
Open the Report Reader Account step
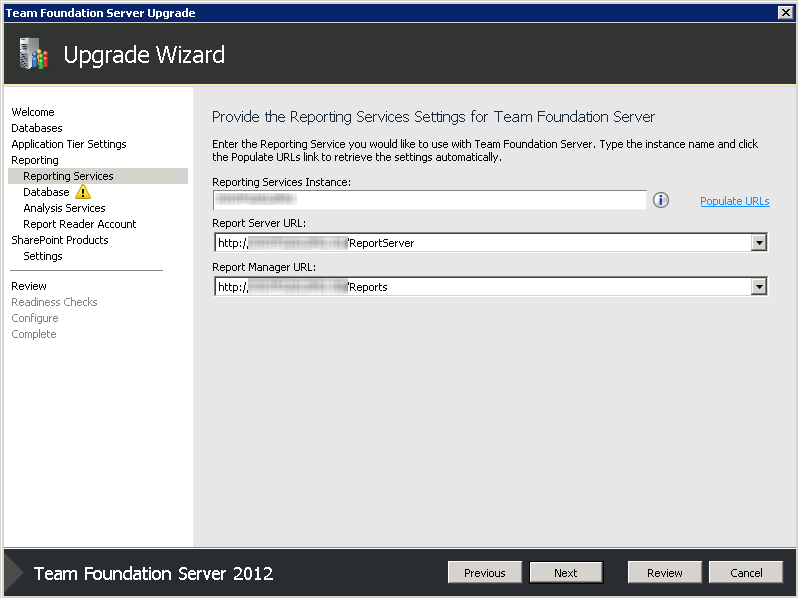[x=79, y=224]
